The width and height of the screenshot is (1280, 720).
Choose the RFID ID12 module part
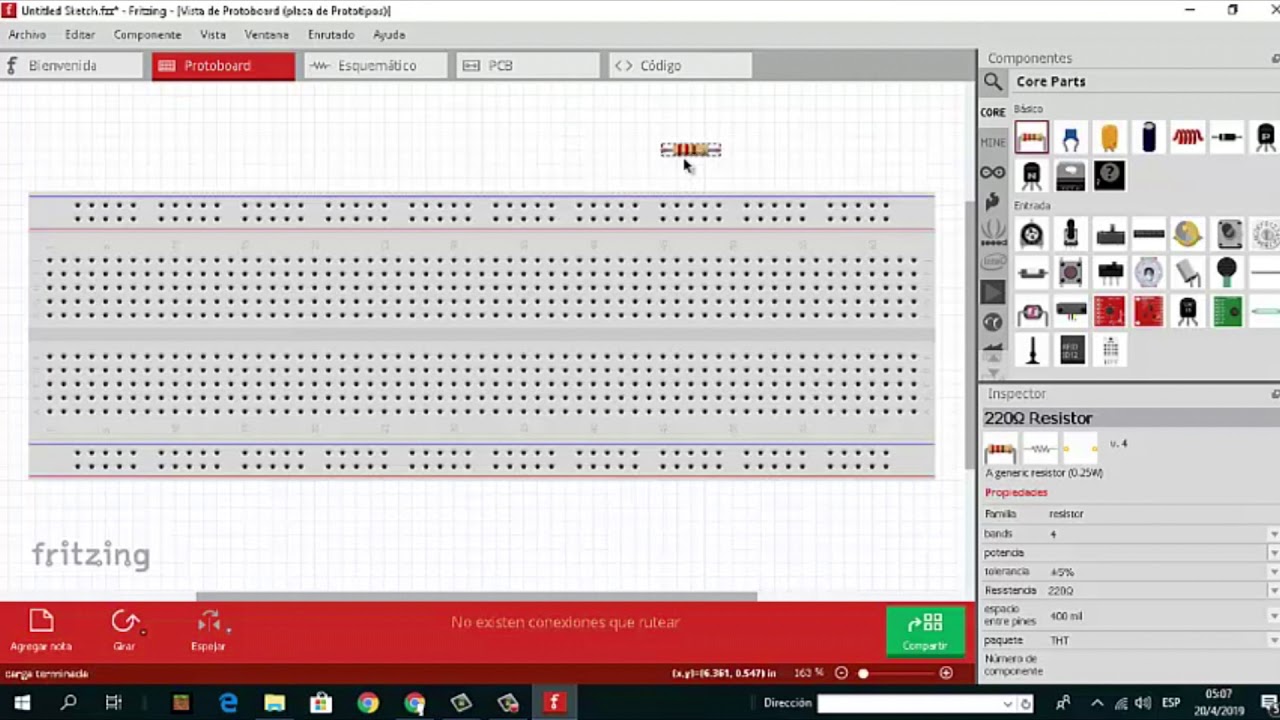click(x=1071, y=350)
